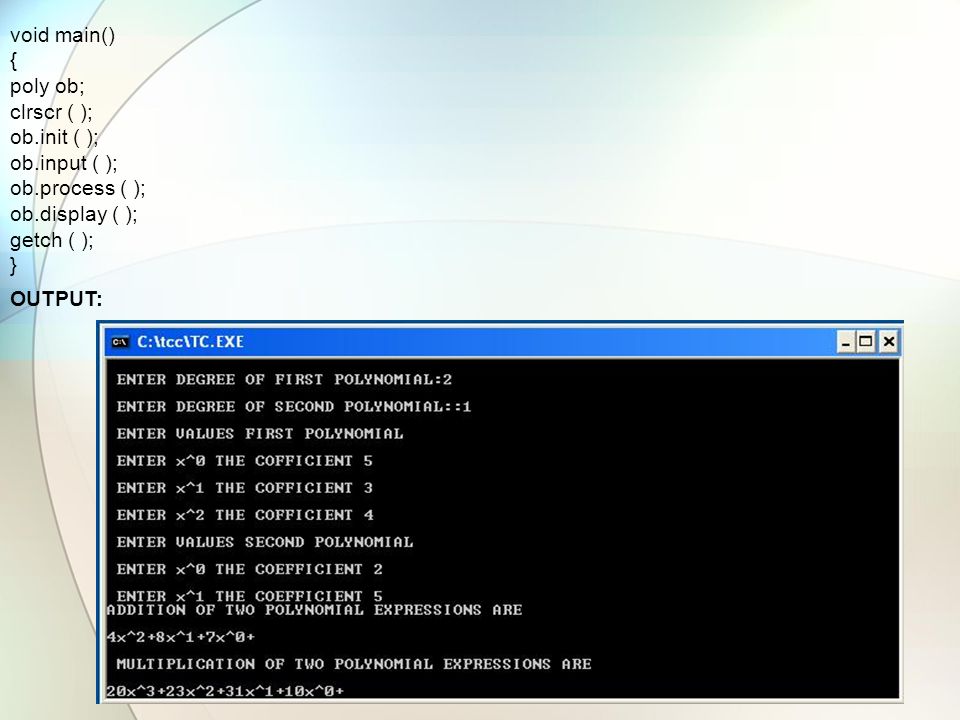Screen dimensions: 960x720
Task: Click 'ENTER VALUES FIRST POLYNOMIAL' console line
Action: point(260,433)
